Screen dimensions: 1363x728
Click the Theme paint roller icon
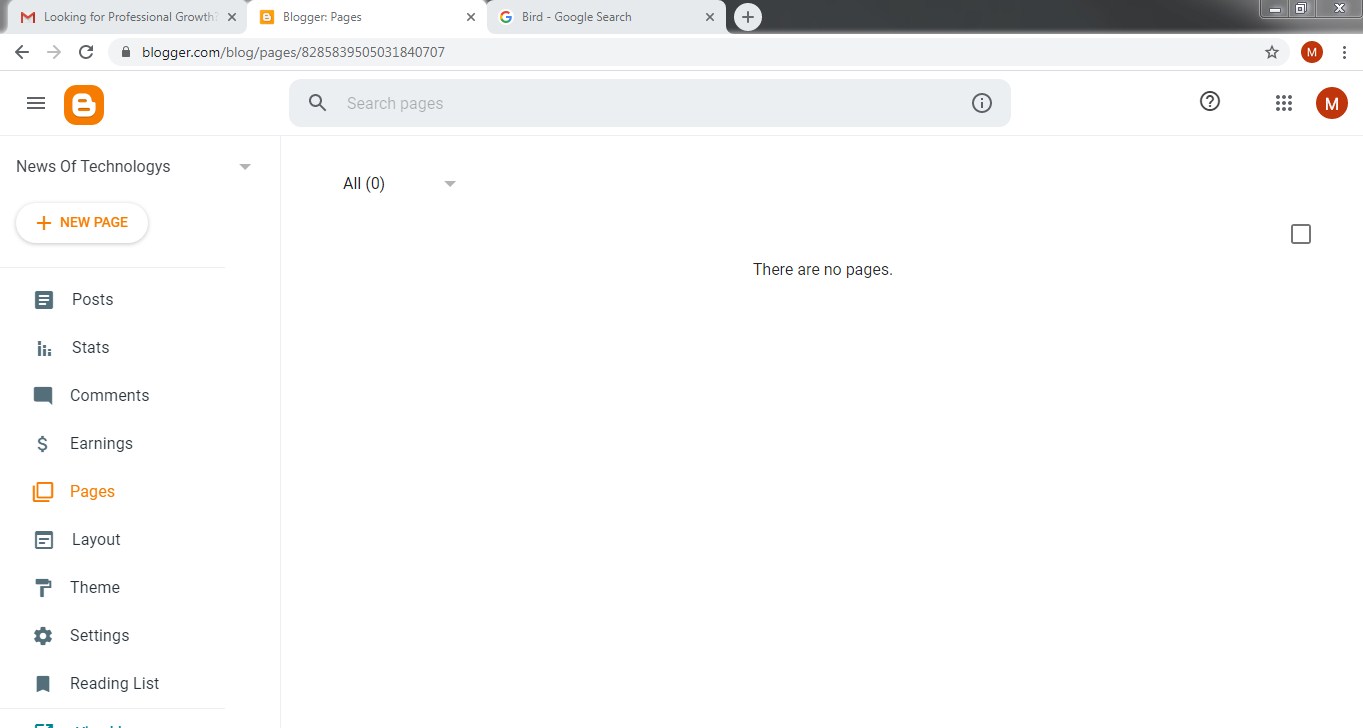(43, 588)
